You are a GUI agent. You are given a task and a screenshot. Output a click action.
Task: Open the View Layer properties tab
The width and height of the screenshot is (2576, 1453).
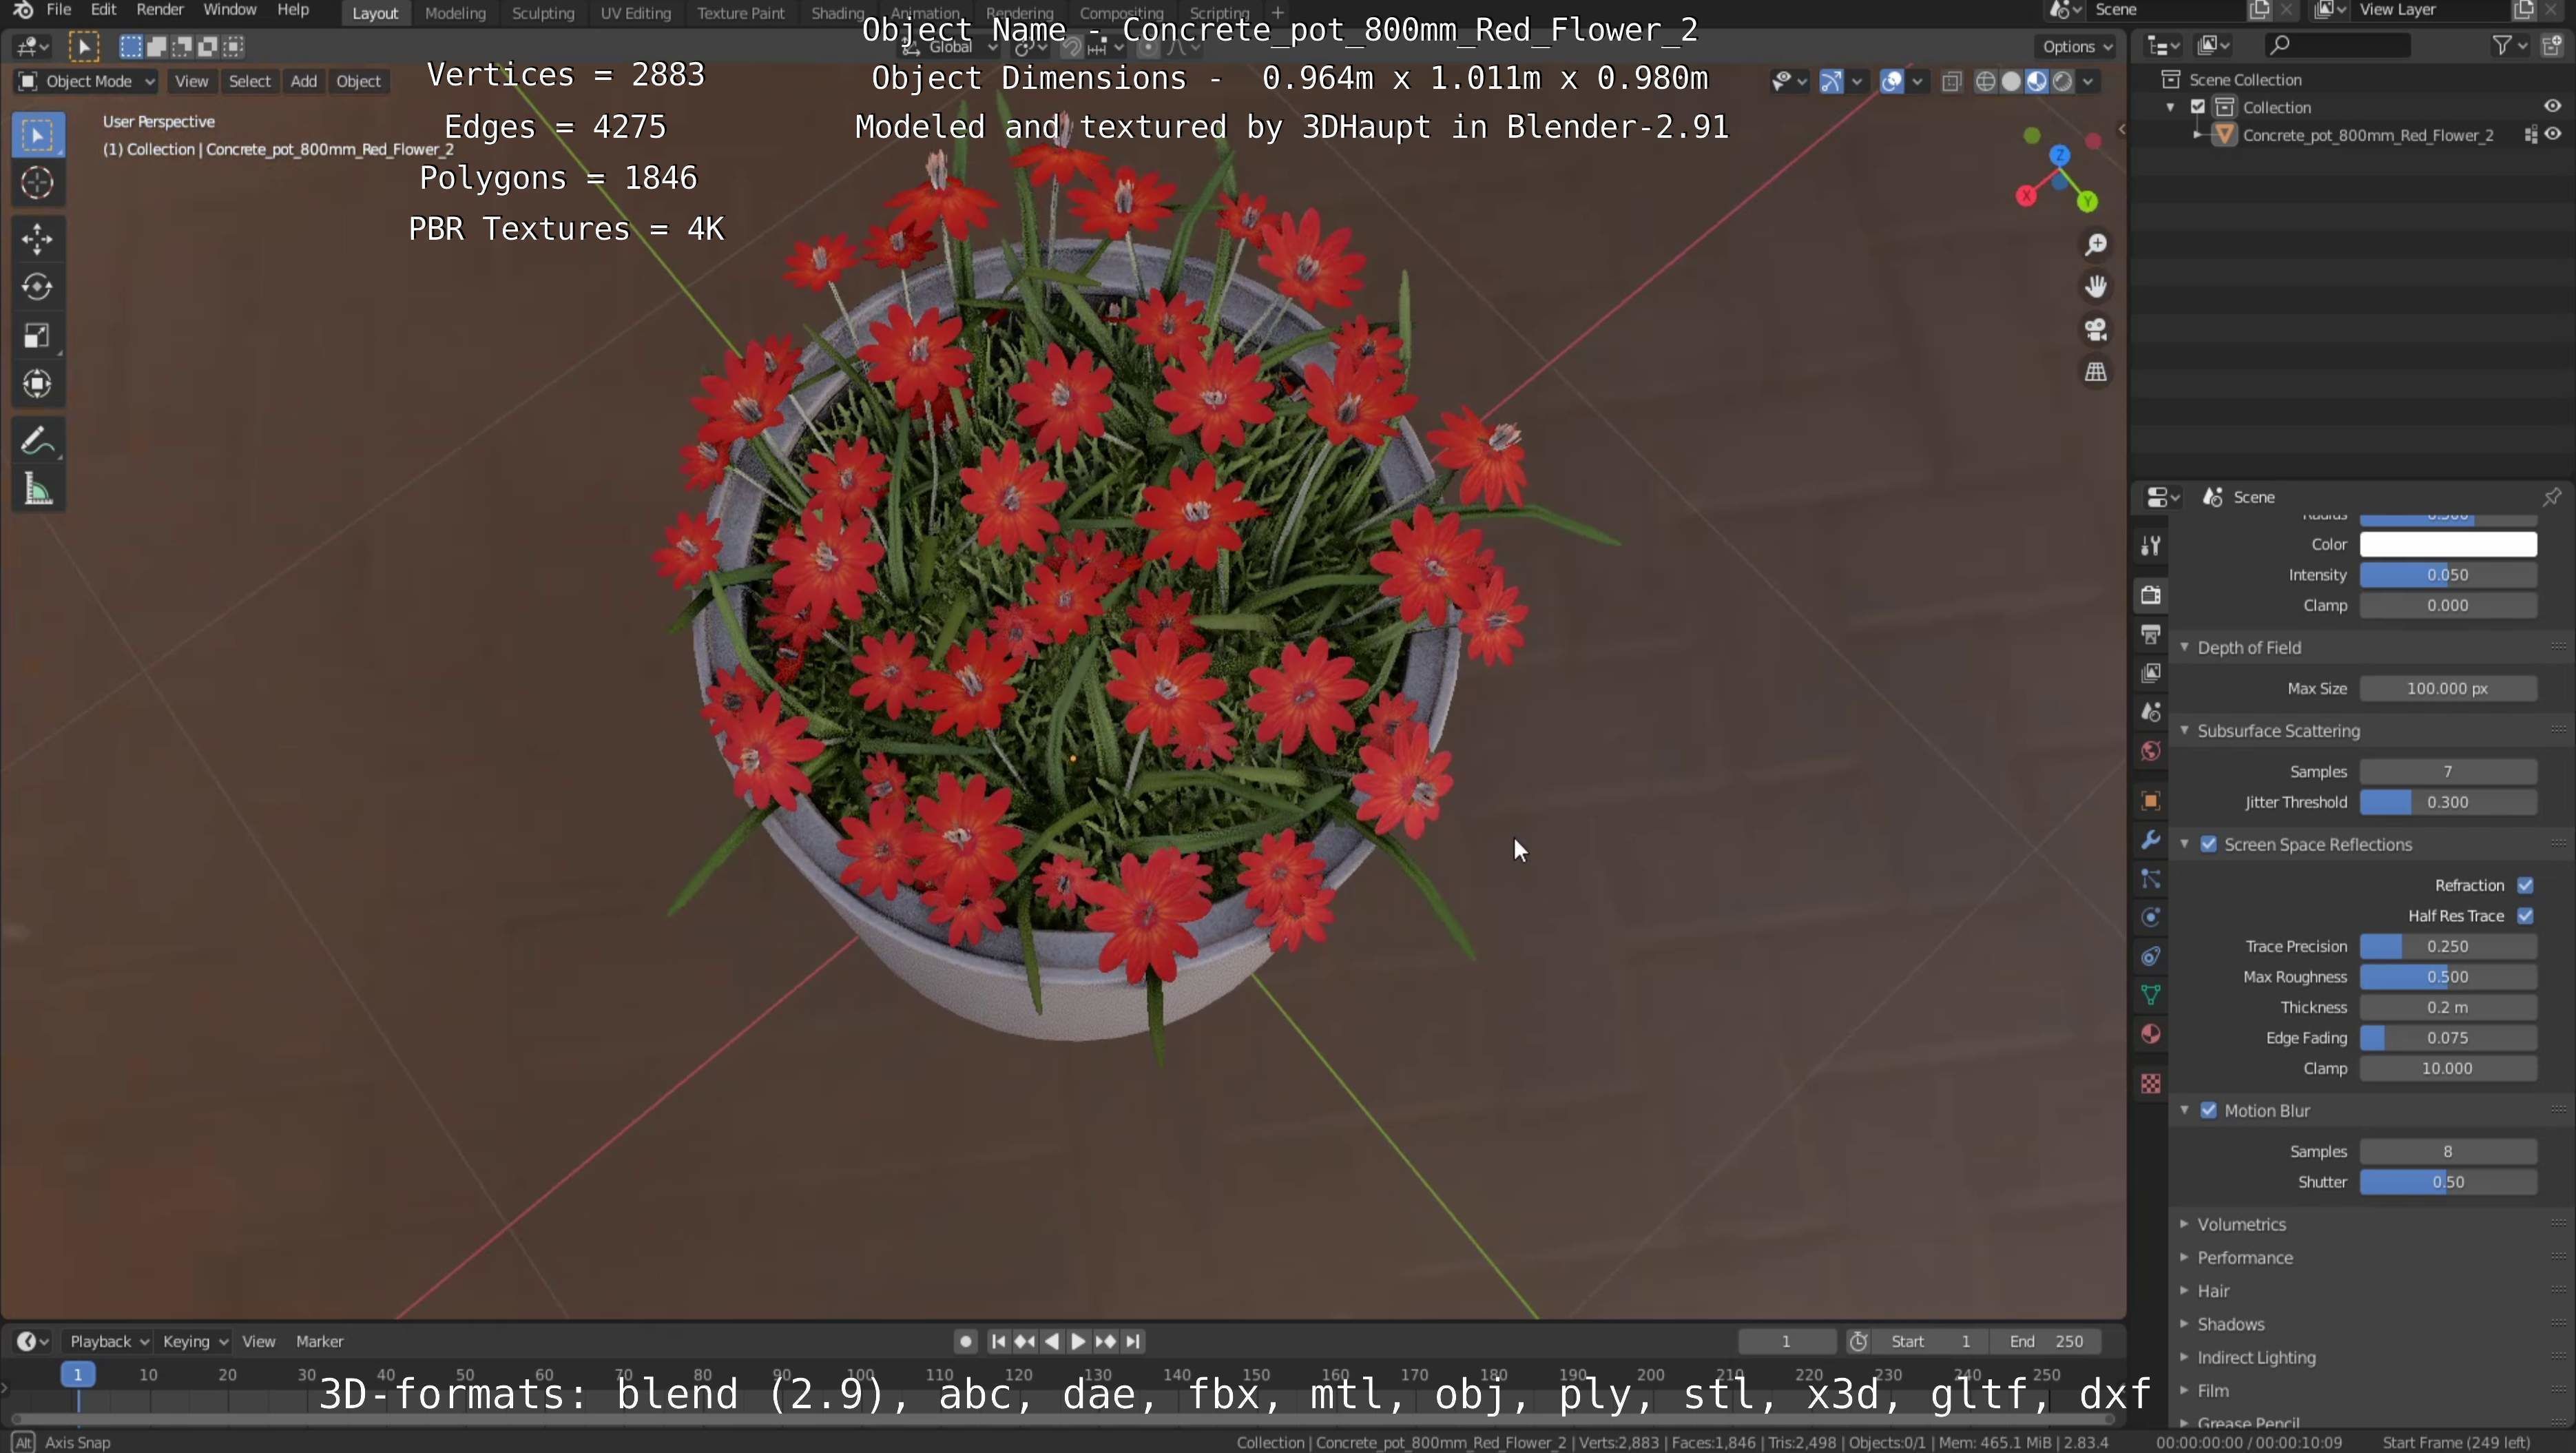2151,673
